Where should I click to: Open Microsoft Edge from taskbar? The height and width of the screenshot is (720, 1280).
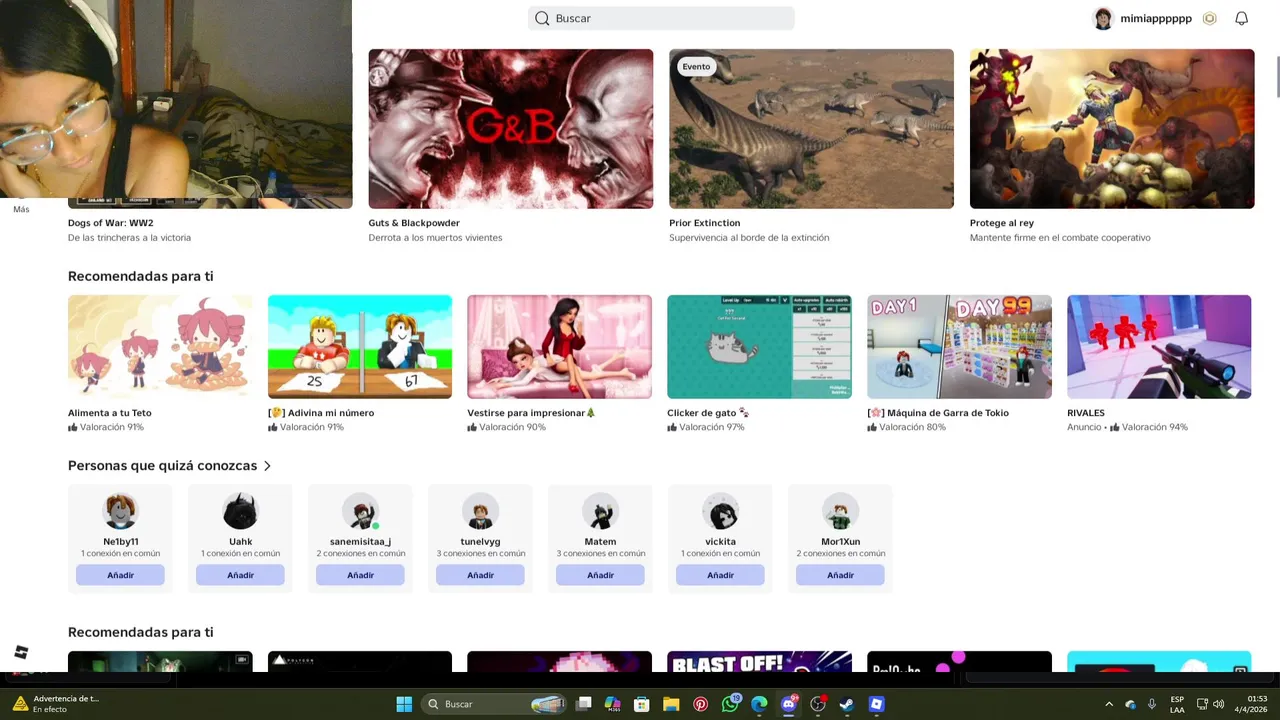[759, 704]
